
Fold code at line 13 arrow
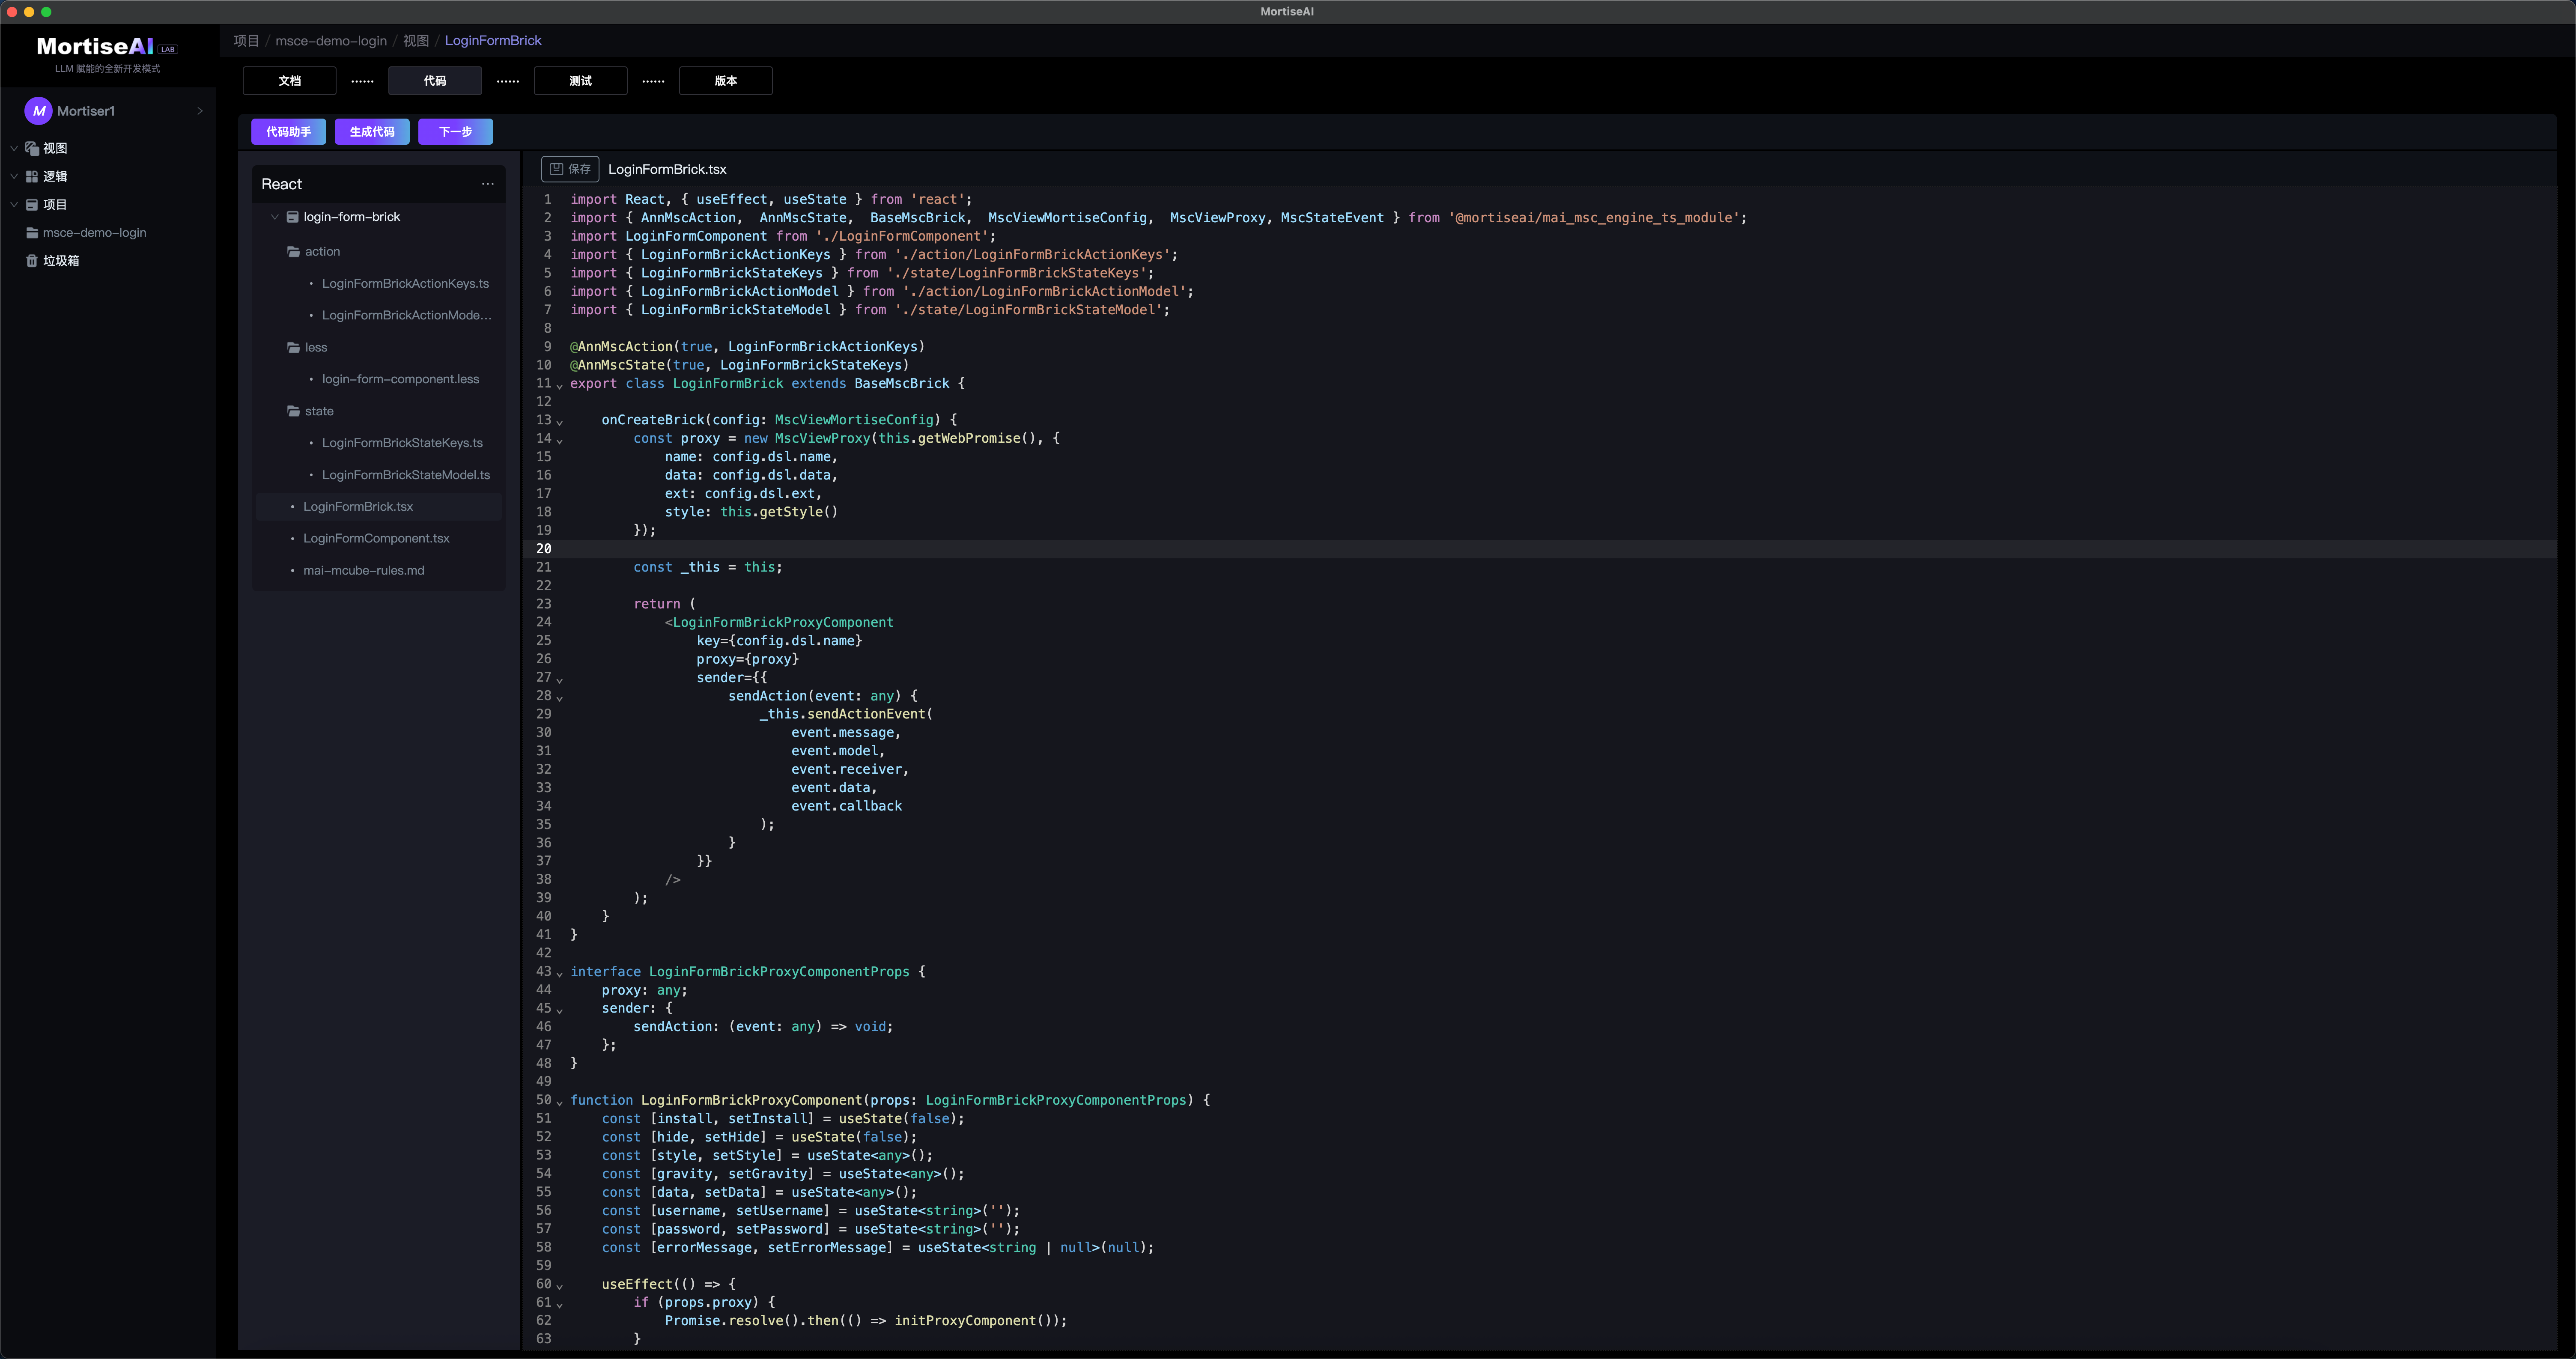[560, 422]
